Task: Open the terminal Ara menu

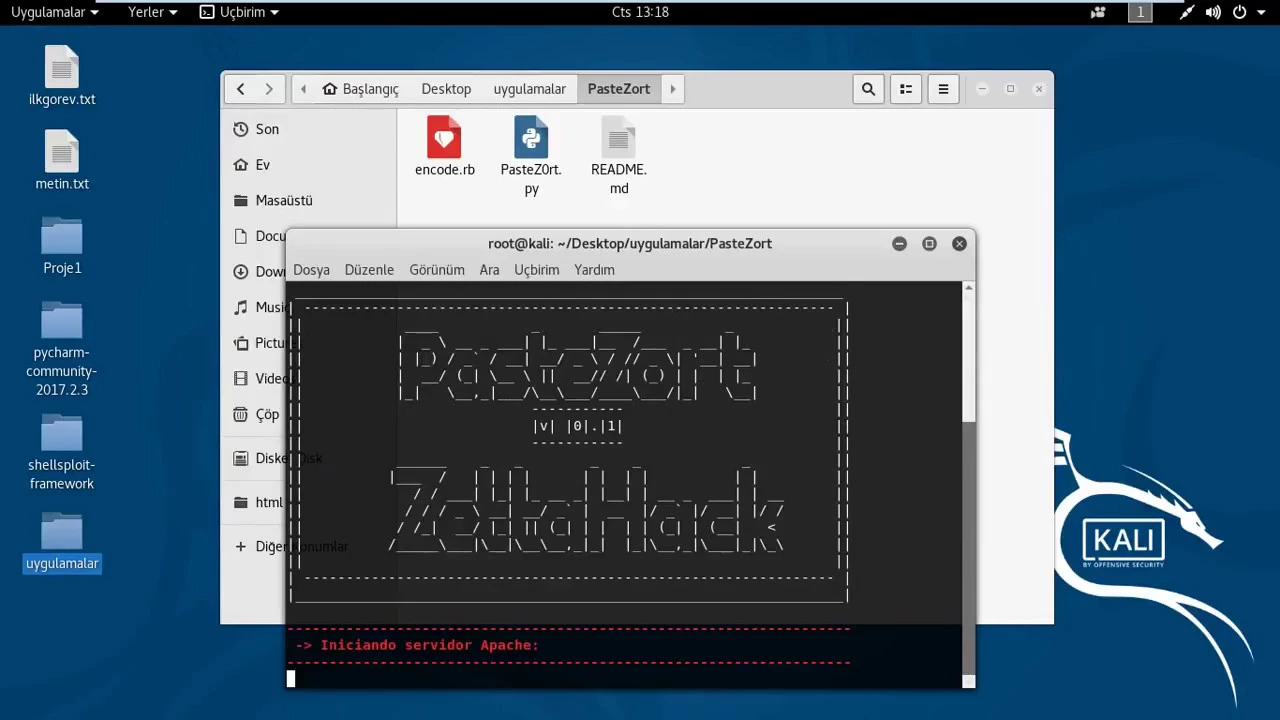Action: click(489, 270)
